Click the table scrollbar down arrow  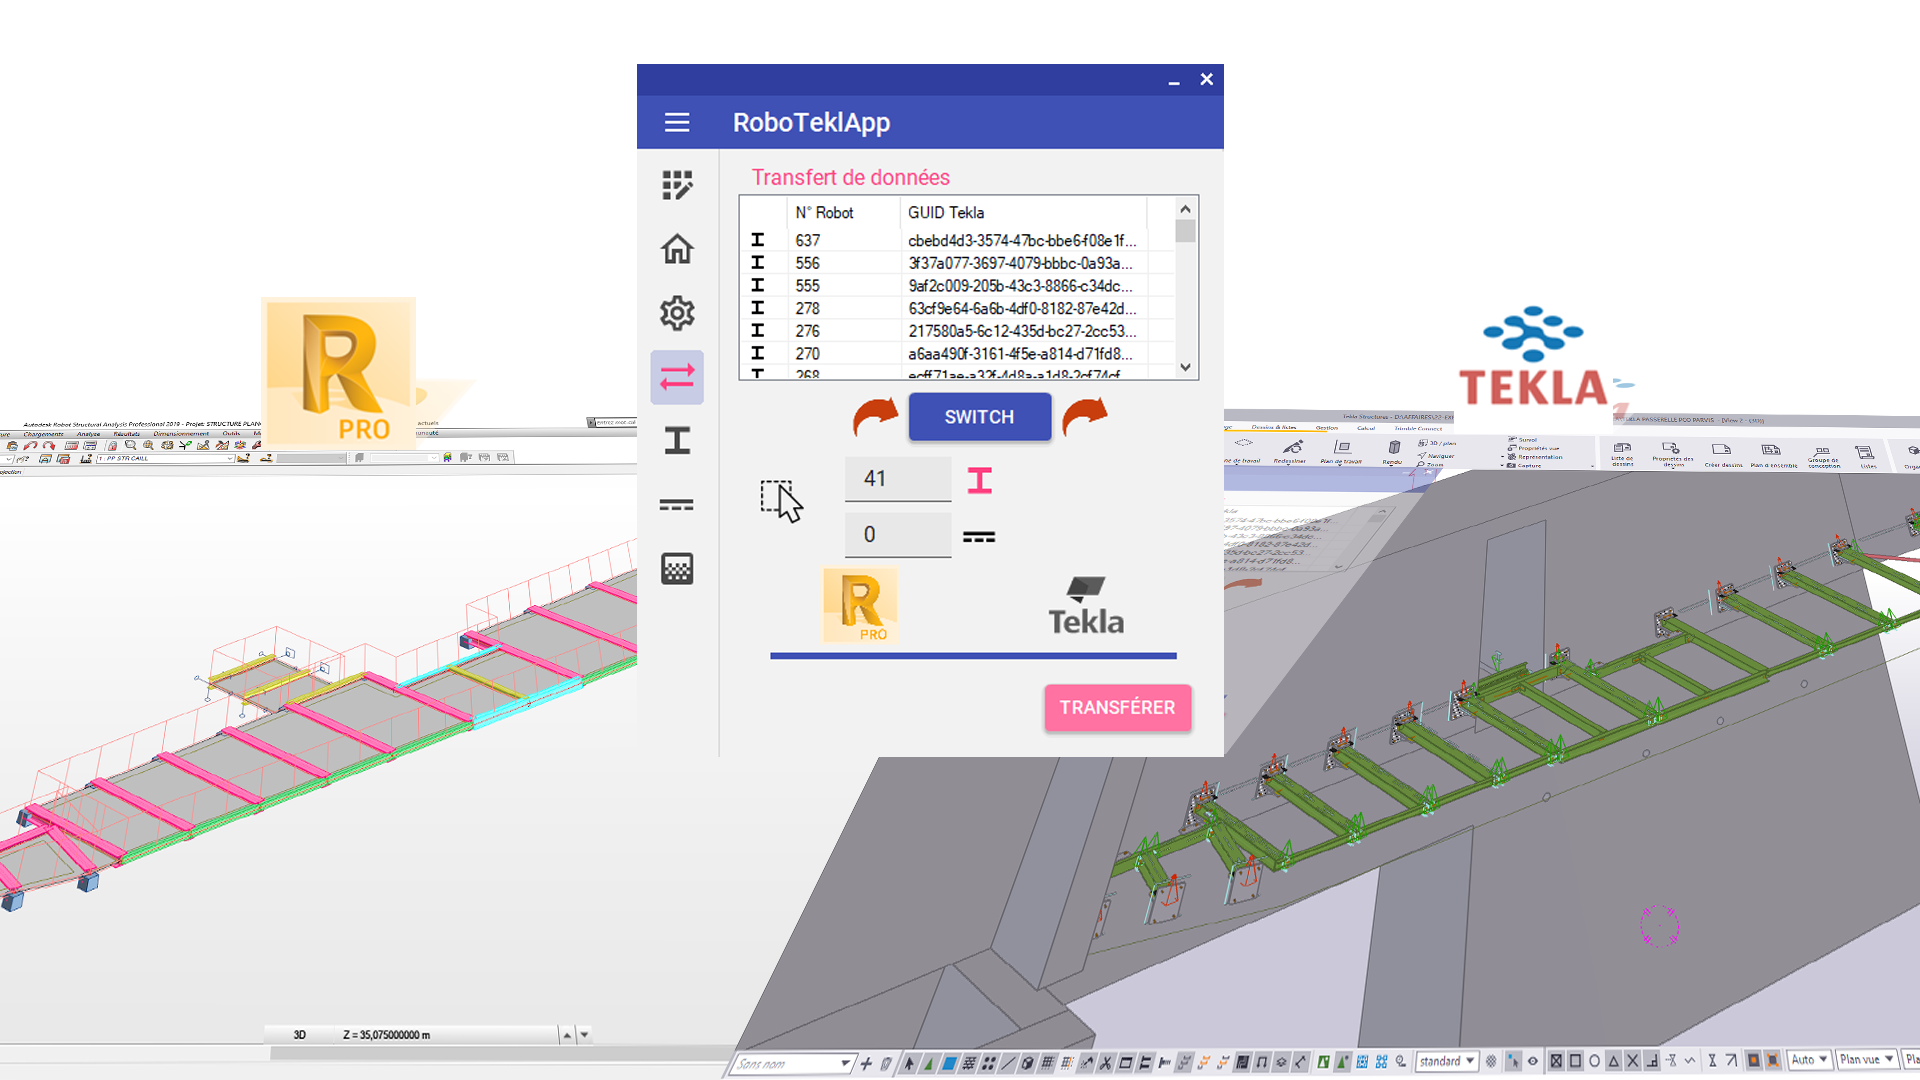pyautogui.click(x=1185, y=367)
